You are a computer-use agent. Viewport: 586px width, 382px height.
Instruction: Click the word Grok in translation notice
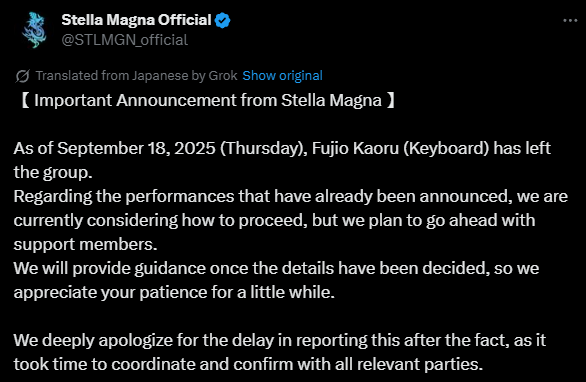coord(223,76)
